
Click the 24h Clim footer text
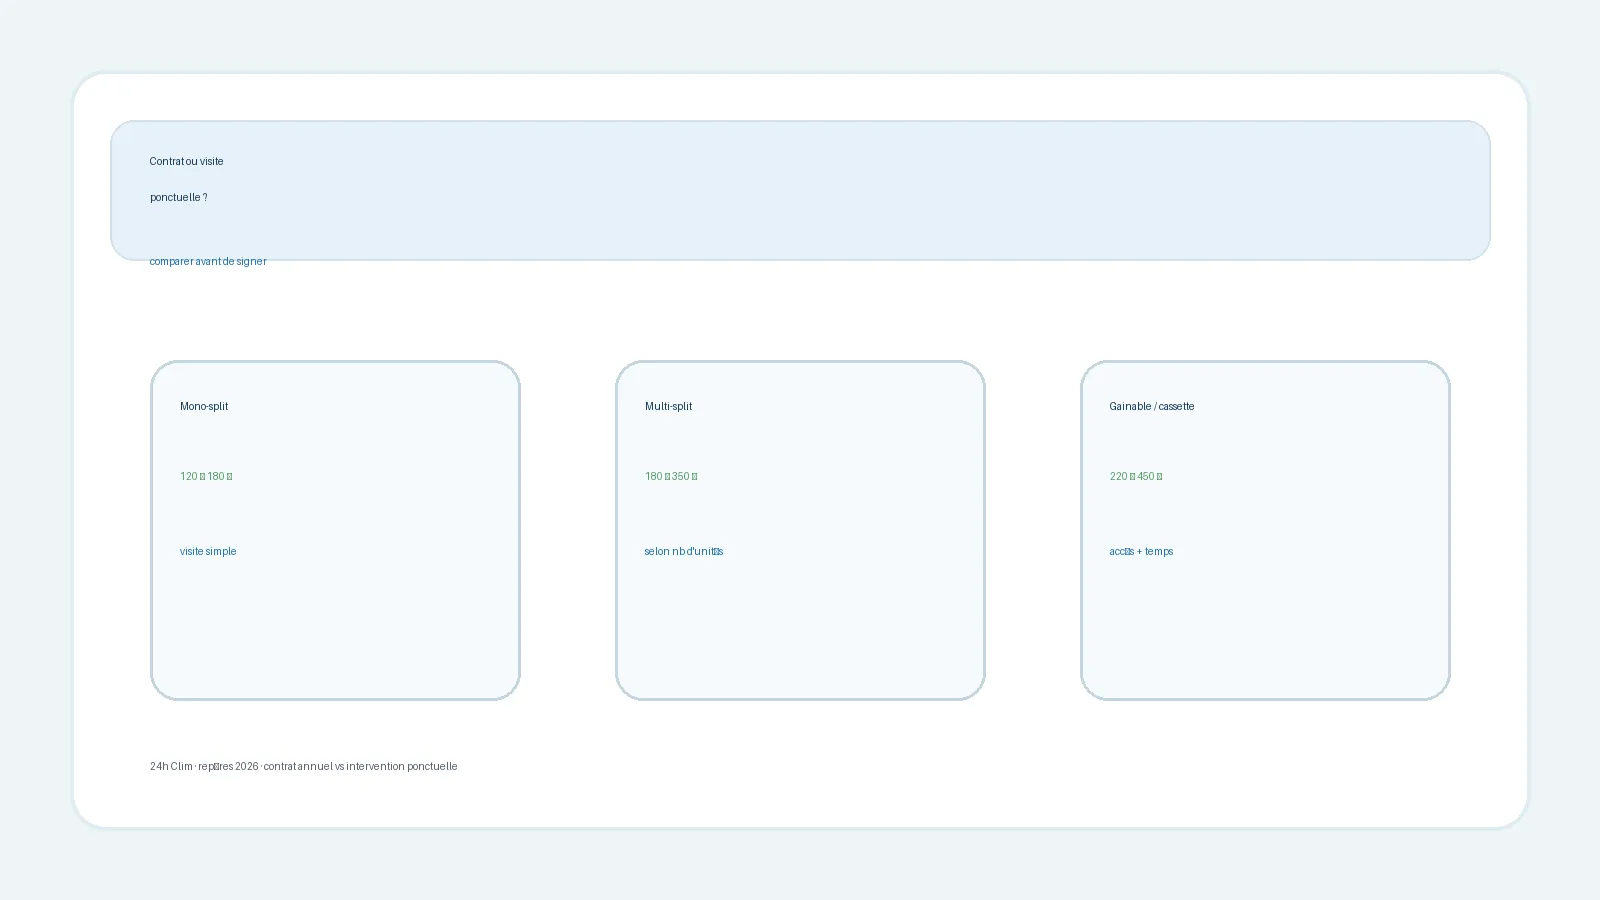(304, 766)
